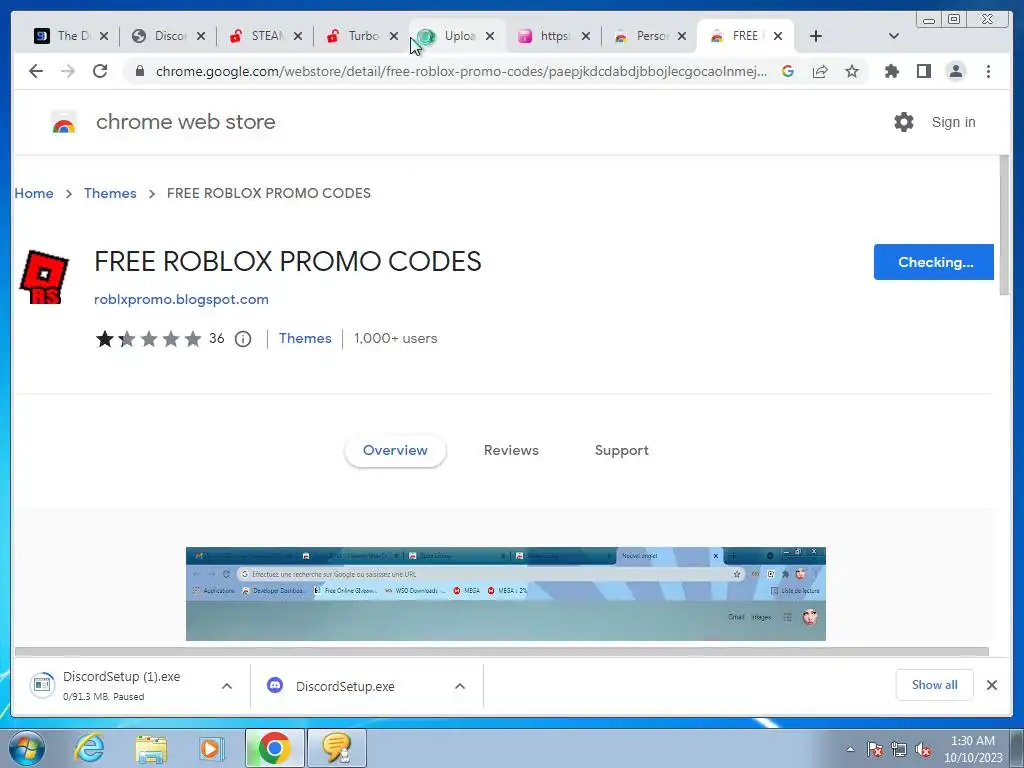
Task: Close the Turbo tab
Action: 394,37
